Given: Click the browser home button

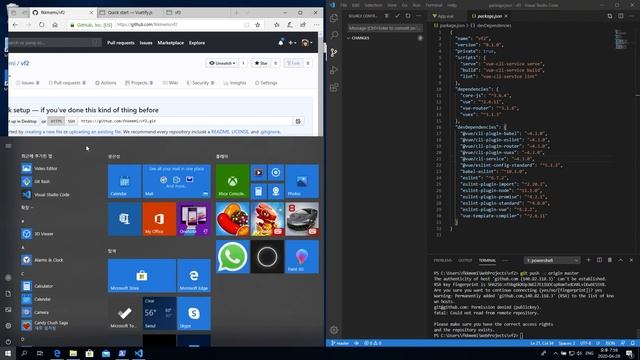Looking at the screenshot, I should [55, 25].
